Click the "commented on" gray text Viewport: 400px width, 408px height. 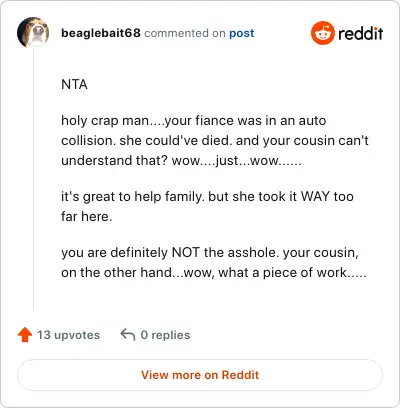click(185, 33)
